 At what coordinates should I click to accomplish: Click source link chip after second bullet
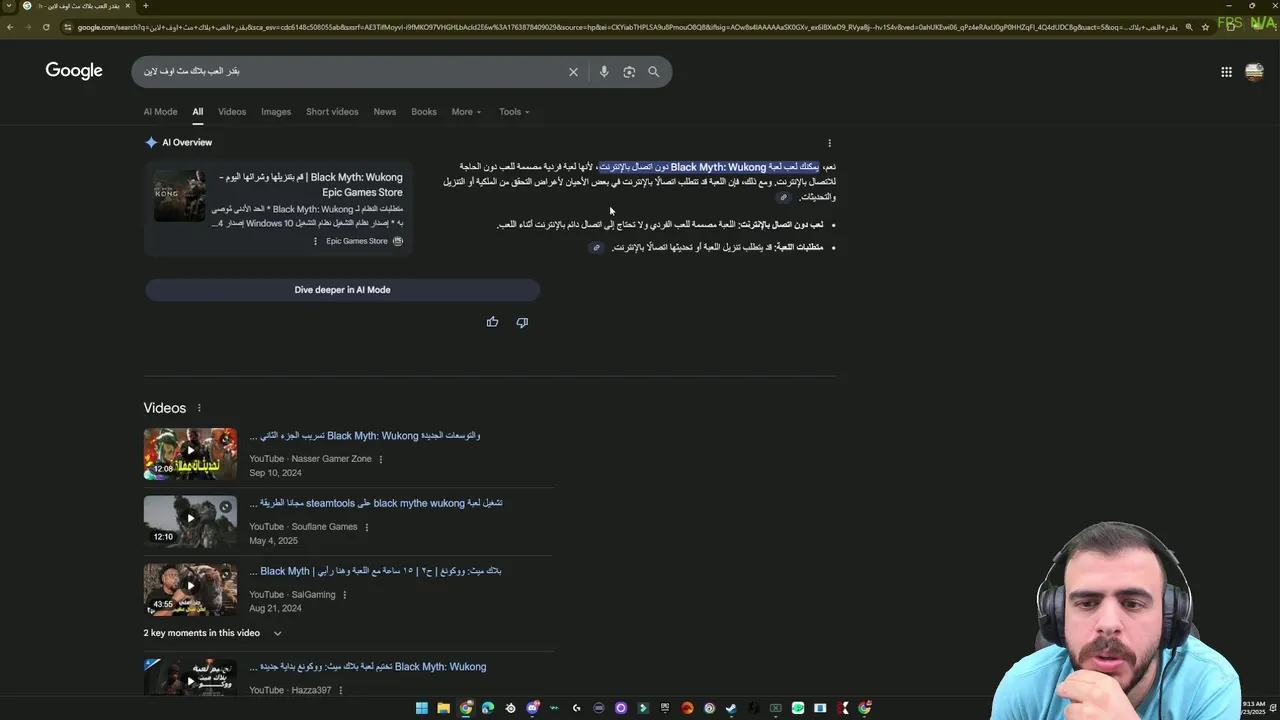pyautogui.click(x=596, y=247)
